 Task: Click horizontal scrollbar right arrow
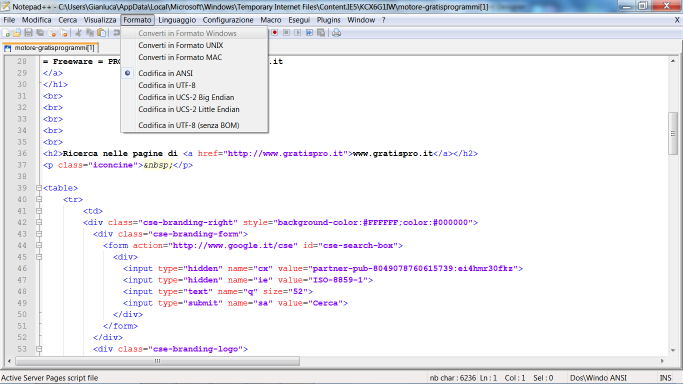coord(662,361)
